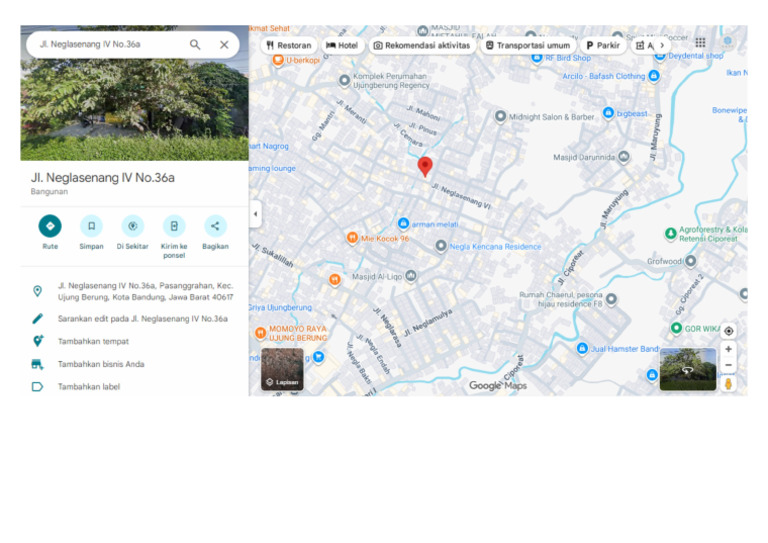
Task: Clear the search with the X icon
Action: click(x=224, y=45)
